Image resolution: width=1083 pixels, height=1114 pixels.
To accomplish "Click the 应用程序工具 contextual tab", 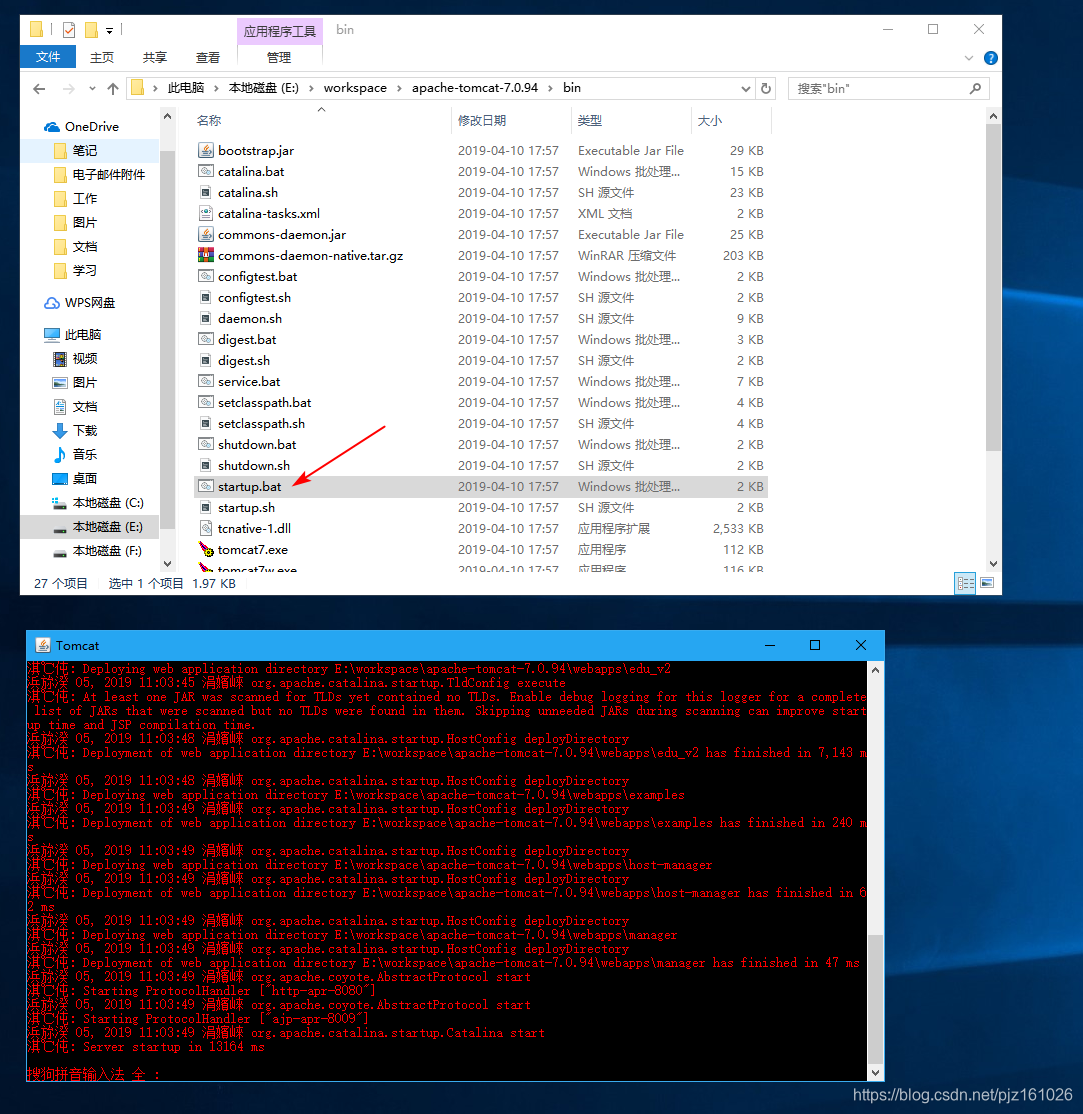I will point(279,31).
